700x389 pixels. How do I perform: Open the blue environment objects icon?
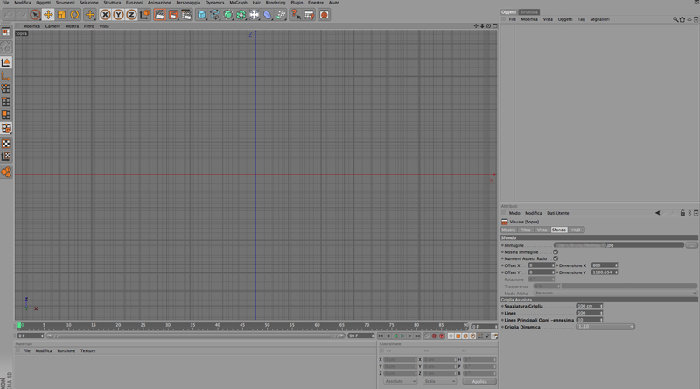[267, 15]
